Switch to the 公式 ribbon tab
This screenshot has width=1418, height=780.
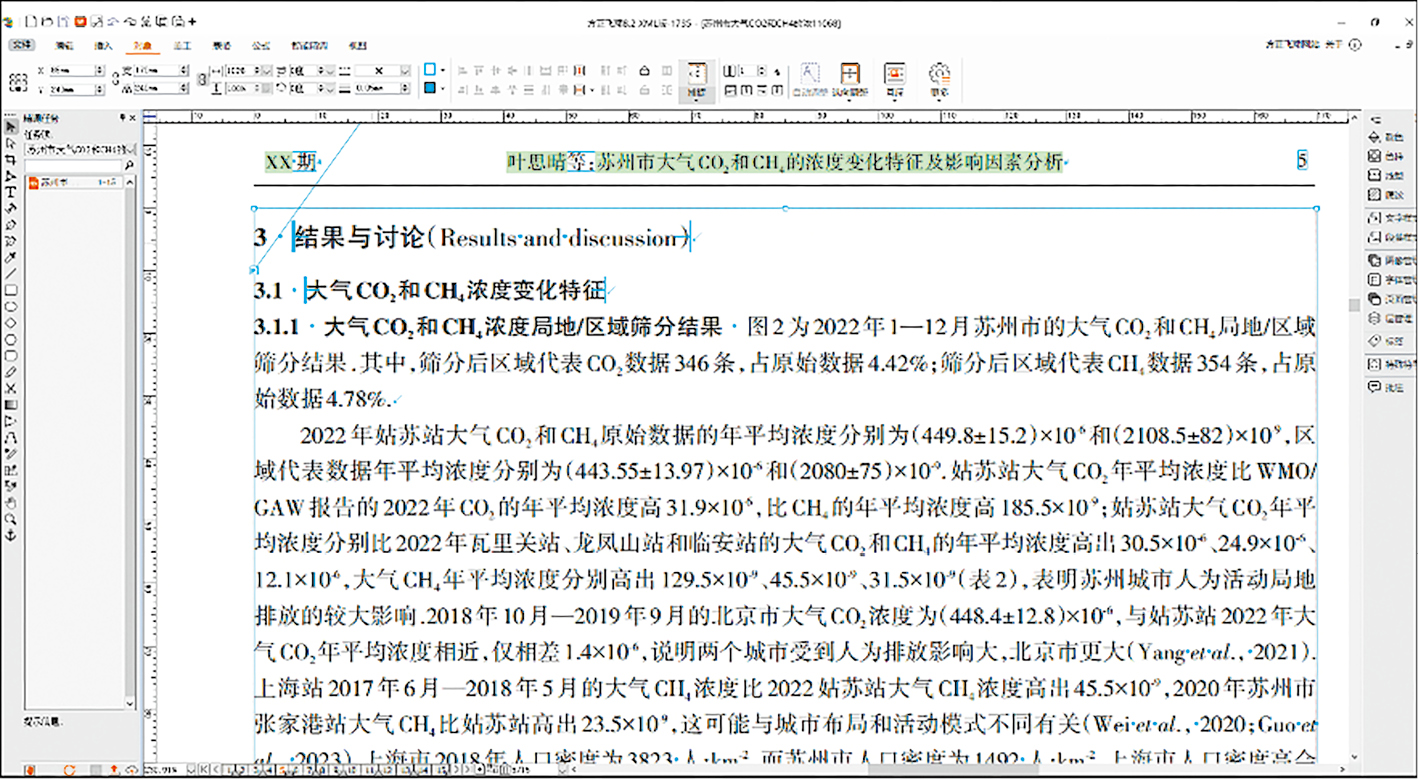(261, 45)
